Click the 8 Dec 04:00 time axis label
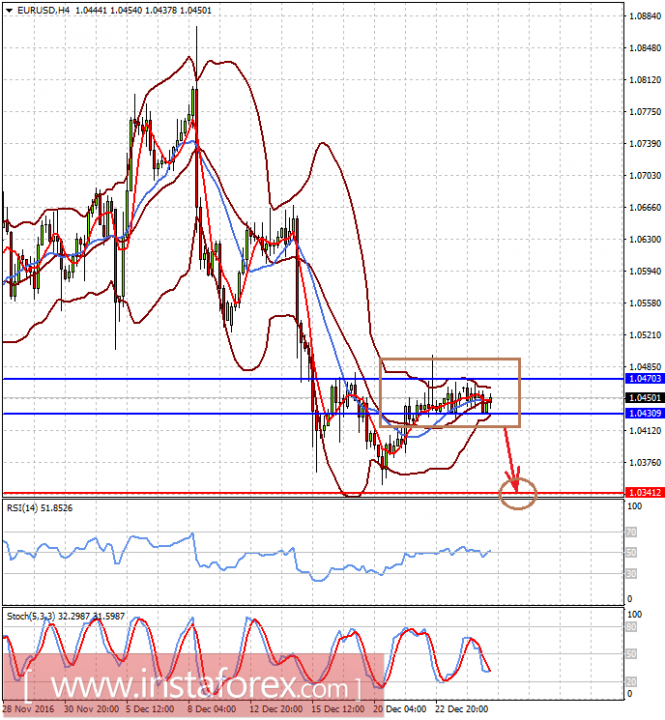Image resolution: width=665 pixels, height=720 pixels. (212, 709)
